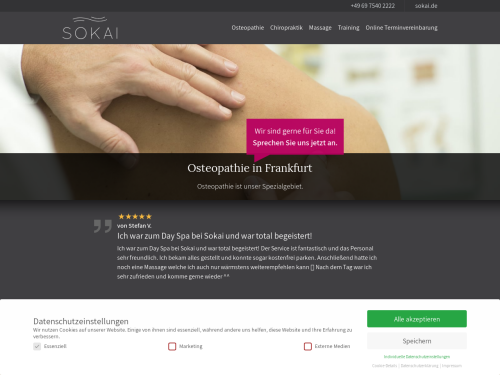Click the five-star rating icons
This screenshot has height=375, width=500.
(x=135, y=217)
